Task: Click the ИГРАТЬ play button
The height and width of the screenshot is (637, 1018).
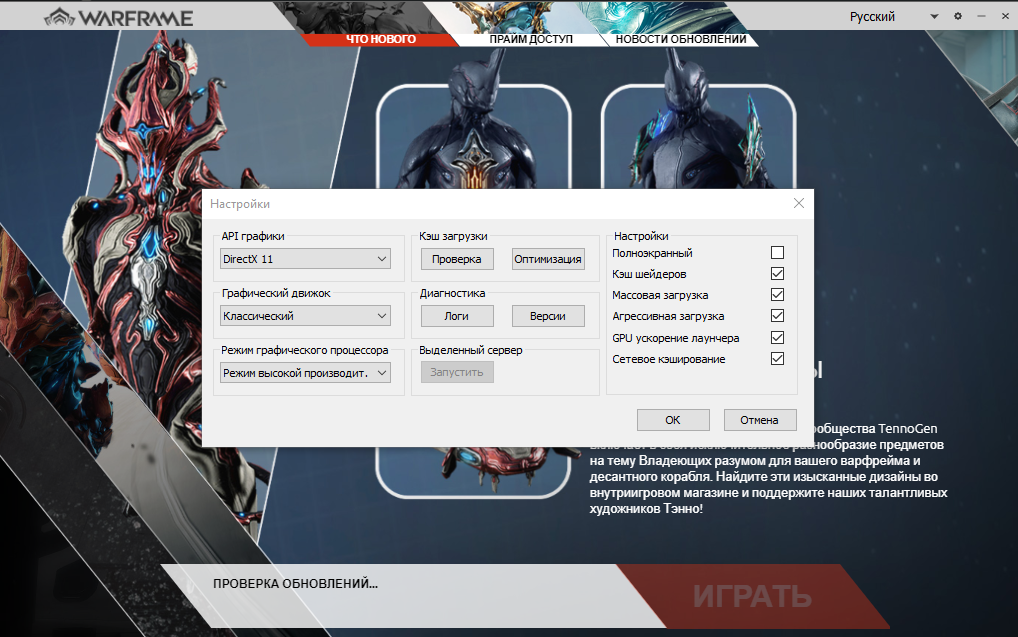Action: 752,596
